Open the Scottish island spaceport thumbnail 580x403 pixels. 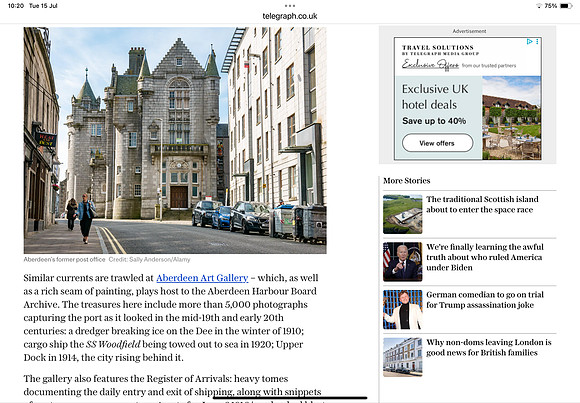click(x=402, y=214)
